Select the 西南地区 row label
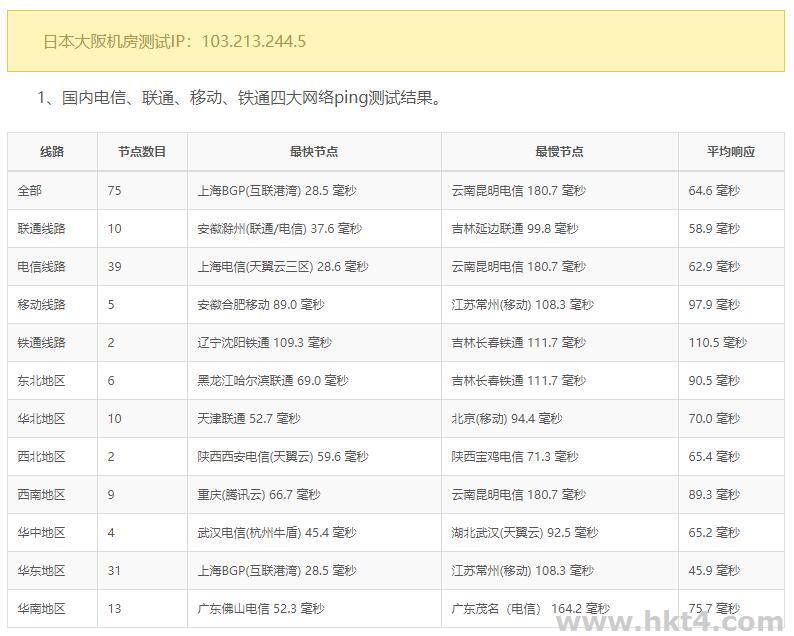Screen dimensions: 794x636 pyautogui.click(x=42, y=494)
